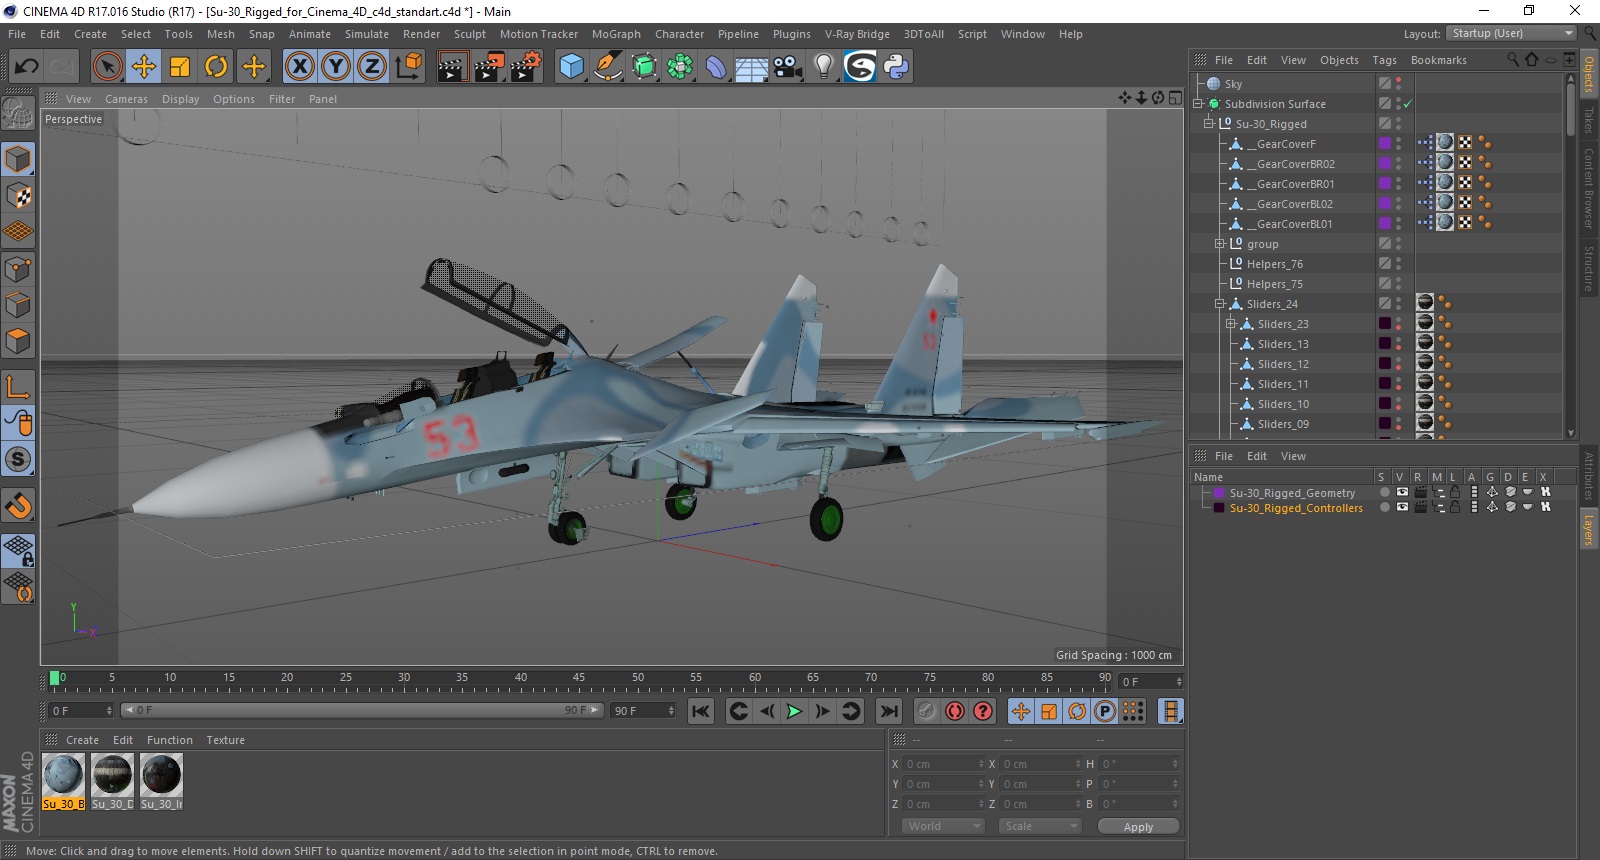Open the Layout Startup dropdown
The width and height of the screenshot is (1600, 860).
1512,33
